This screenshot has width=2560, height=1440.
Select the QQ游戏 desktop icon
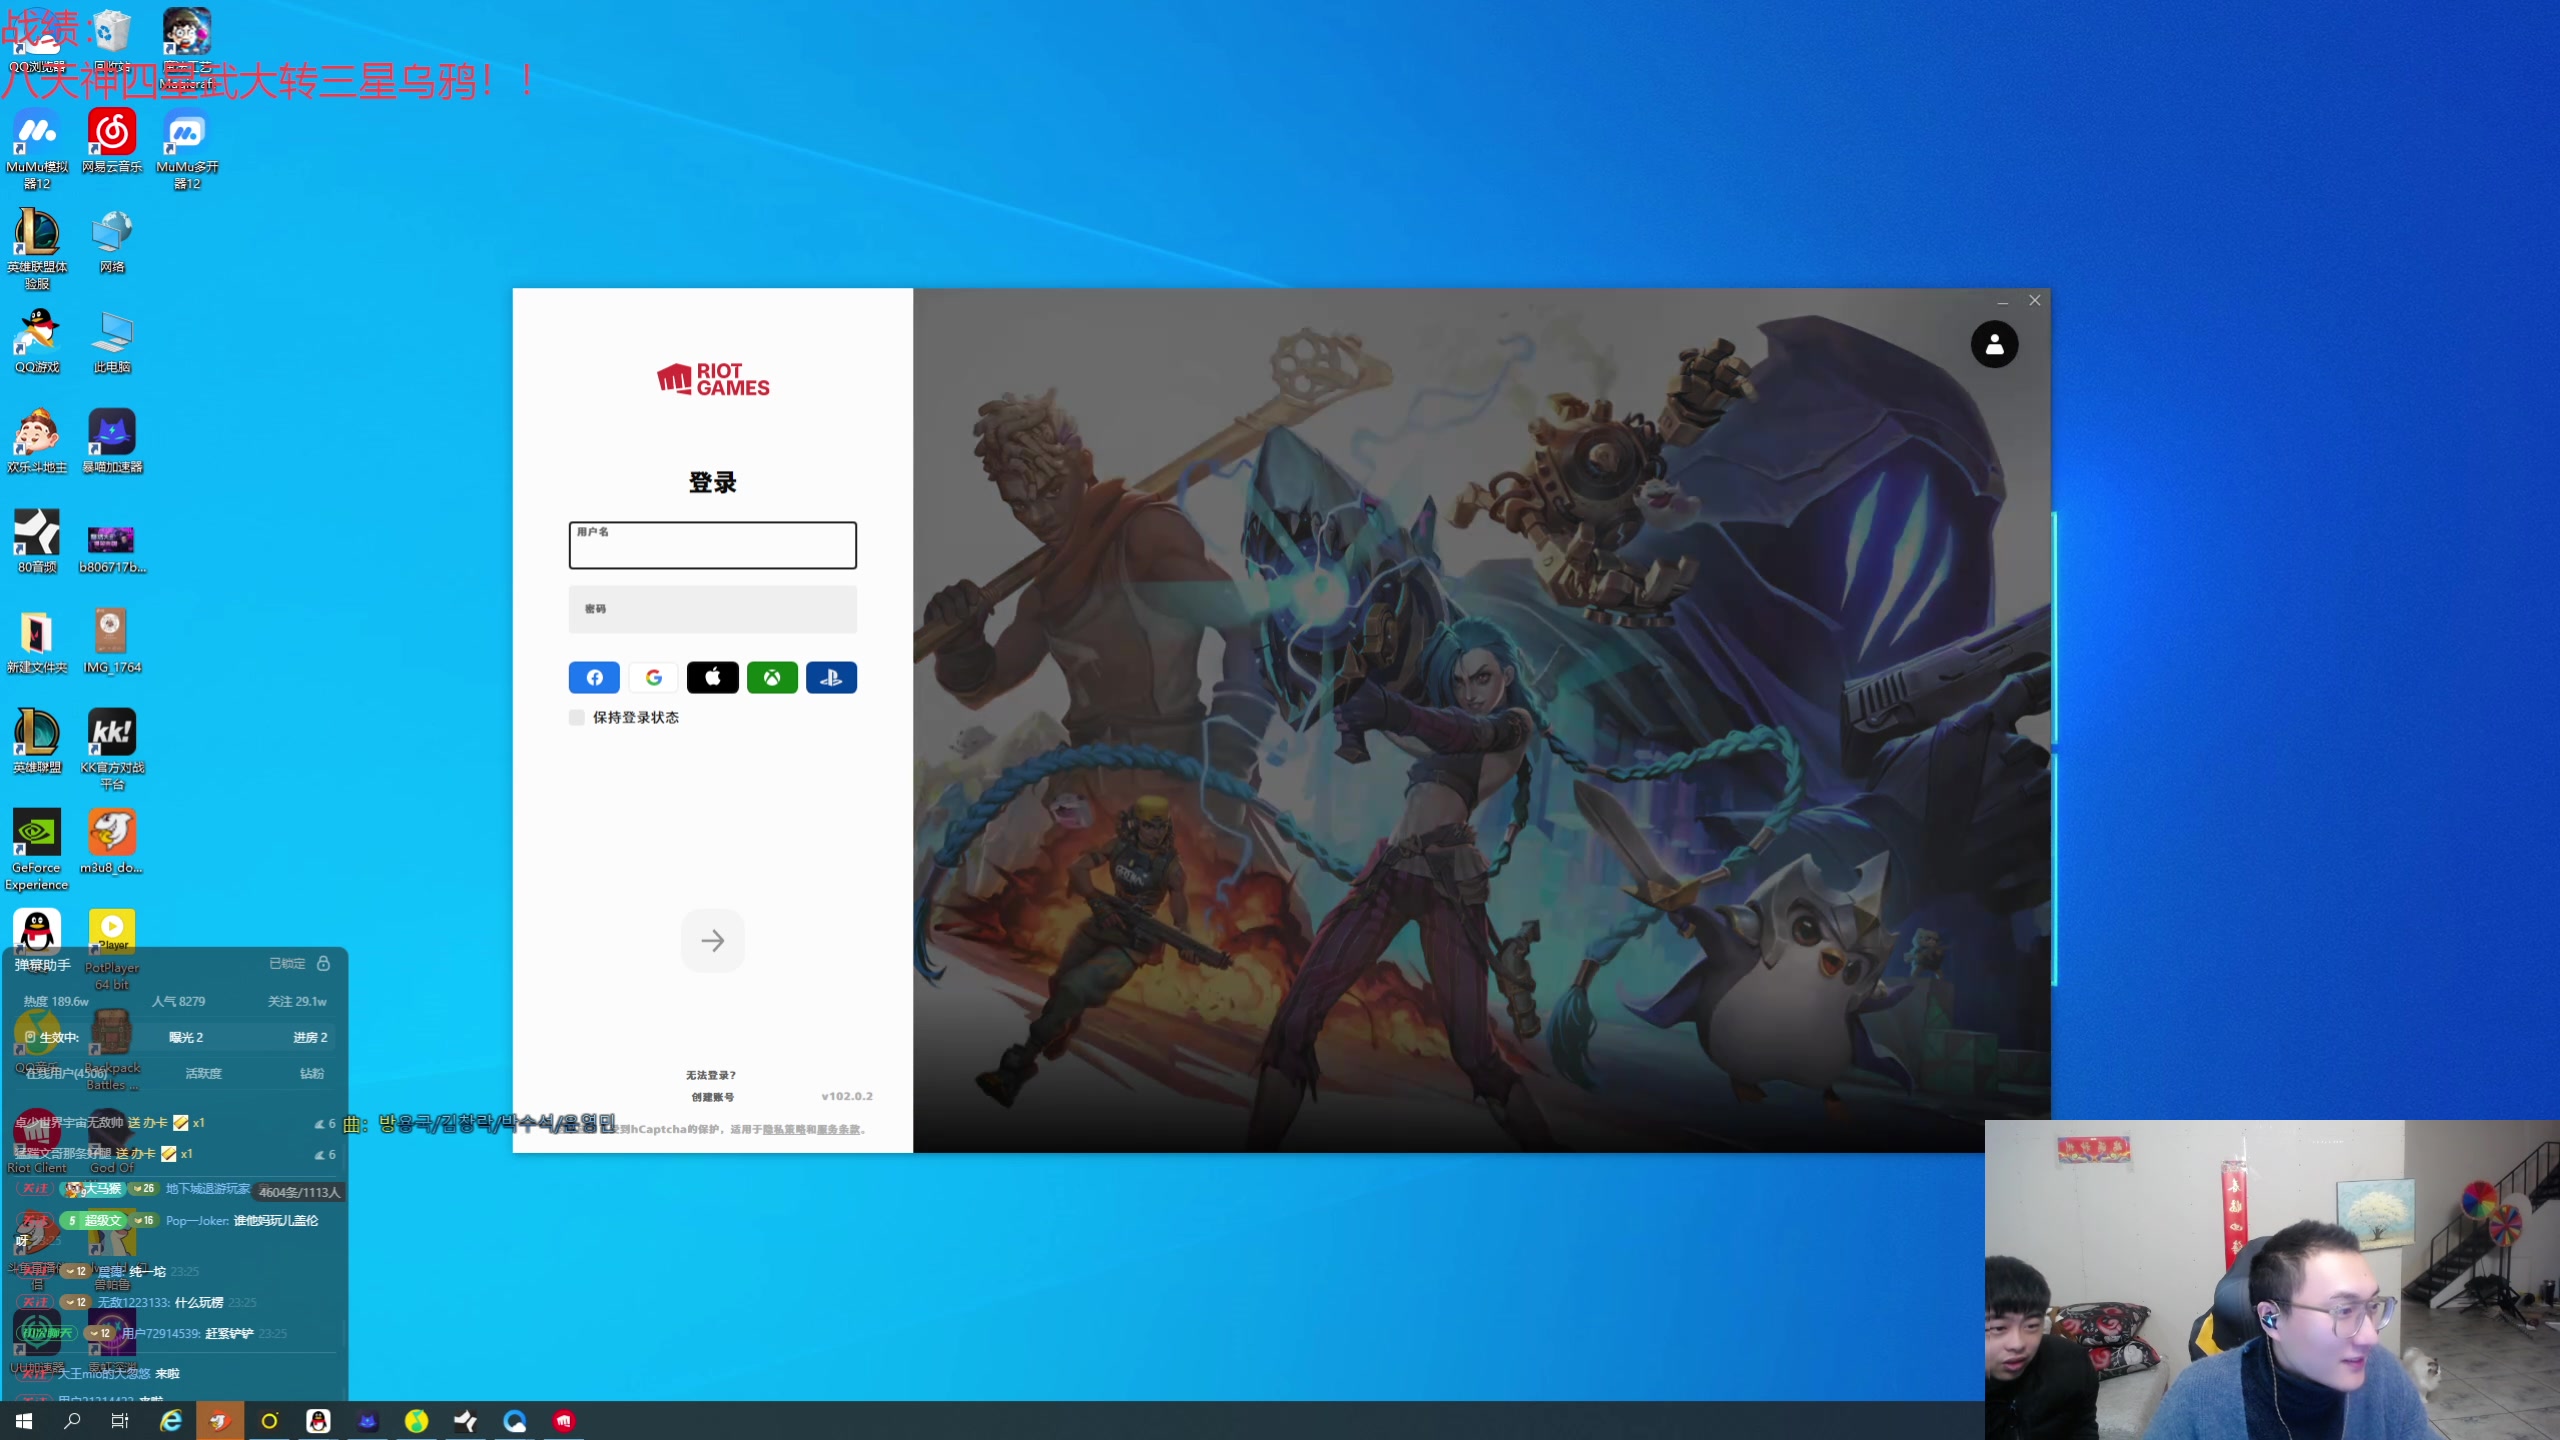click(37, 341)
